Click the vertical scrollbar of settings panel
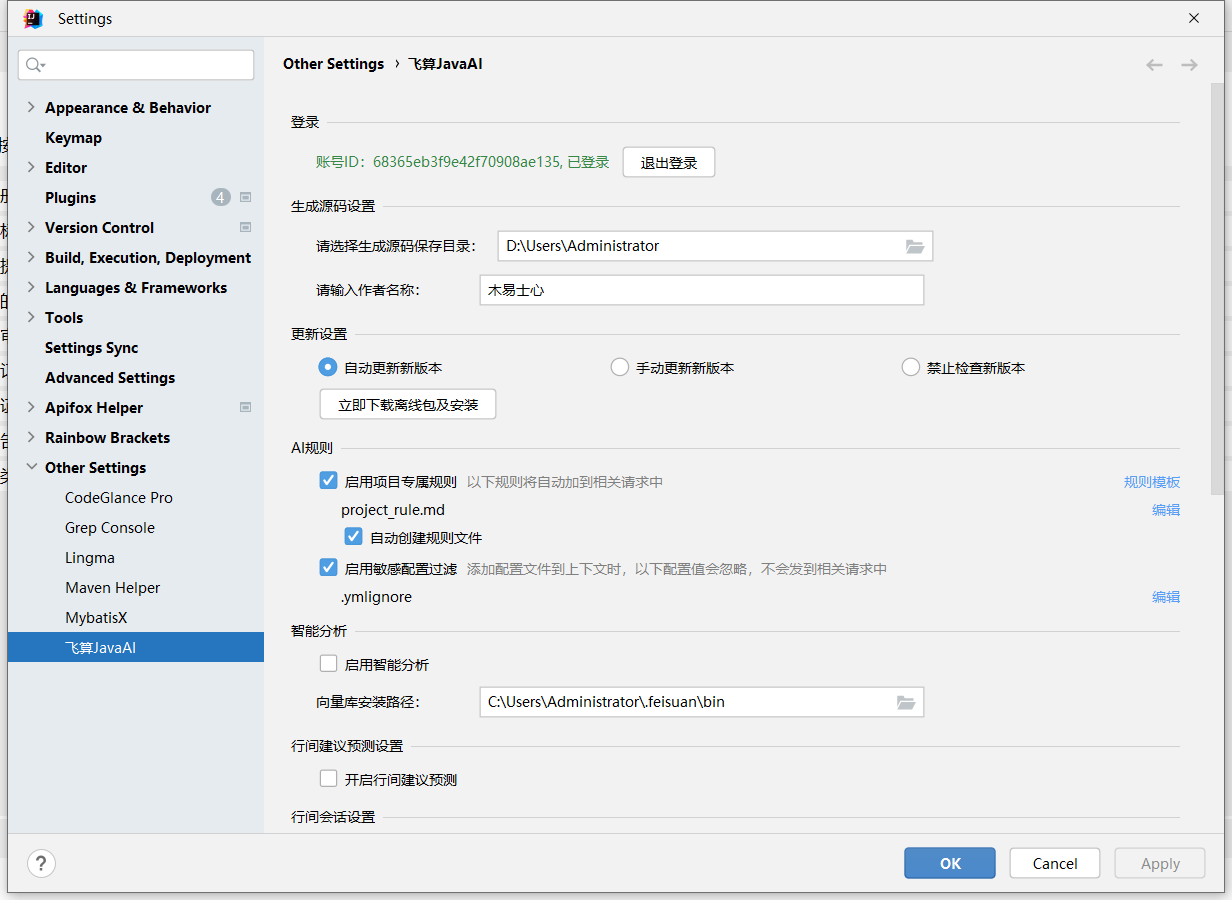 click(x=1216, y=290)
